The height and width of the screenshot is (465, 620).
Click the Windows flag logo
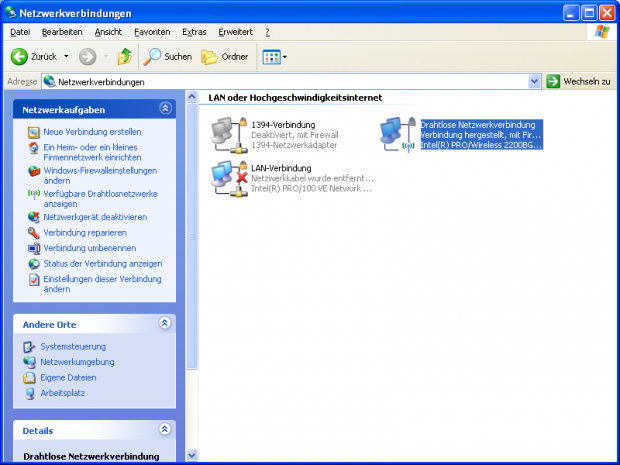point(602,32)
